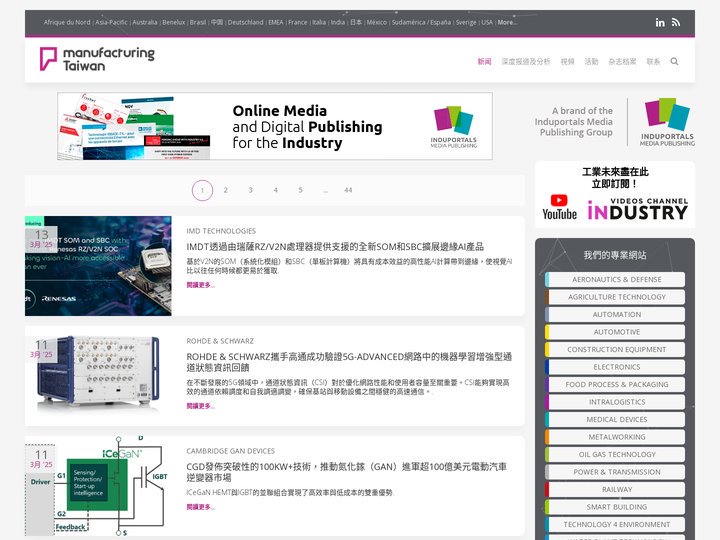Open Electronics site
Screen dimensions: 720x540
coord(615,367)
